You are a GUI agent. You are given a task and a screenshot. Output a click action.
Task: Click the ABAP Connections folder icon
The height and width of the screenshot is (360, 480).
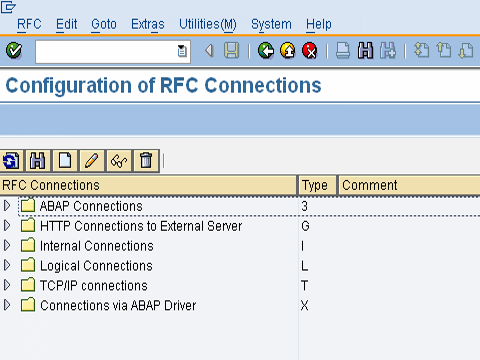pos(28,206)
